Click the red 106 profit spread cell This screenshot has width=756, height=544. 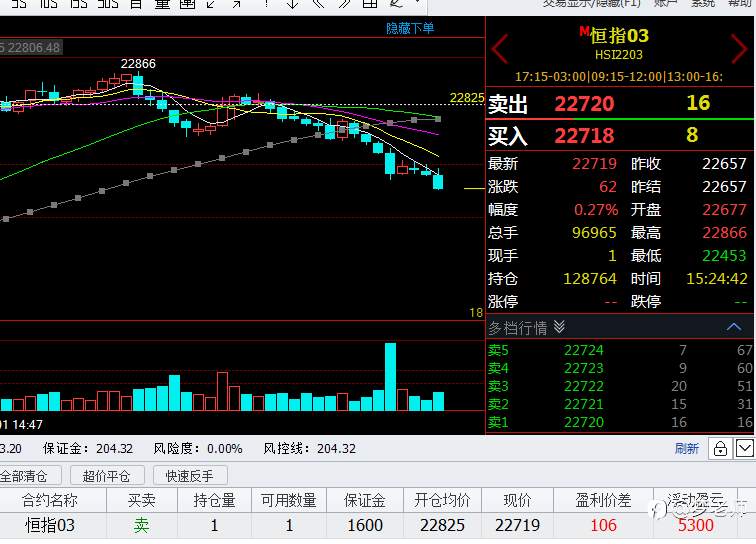click(x=604, y=525)
